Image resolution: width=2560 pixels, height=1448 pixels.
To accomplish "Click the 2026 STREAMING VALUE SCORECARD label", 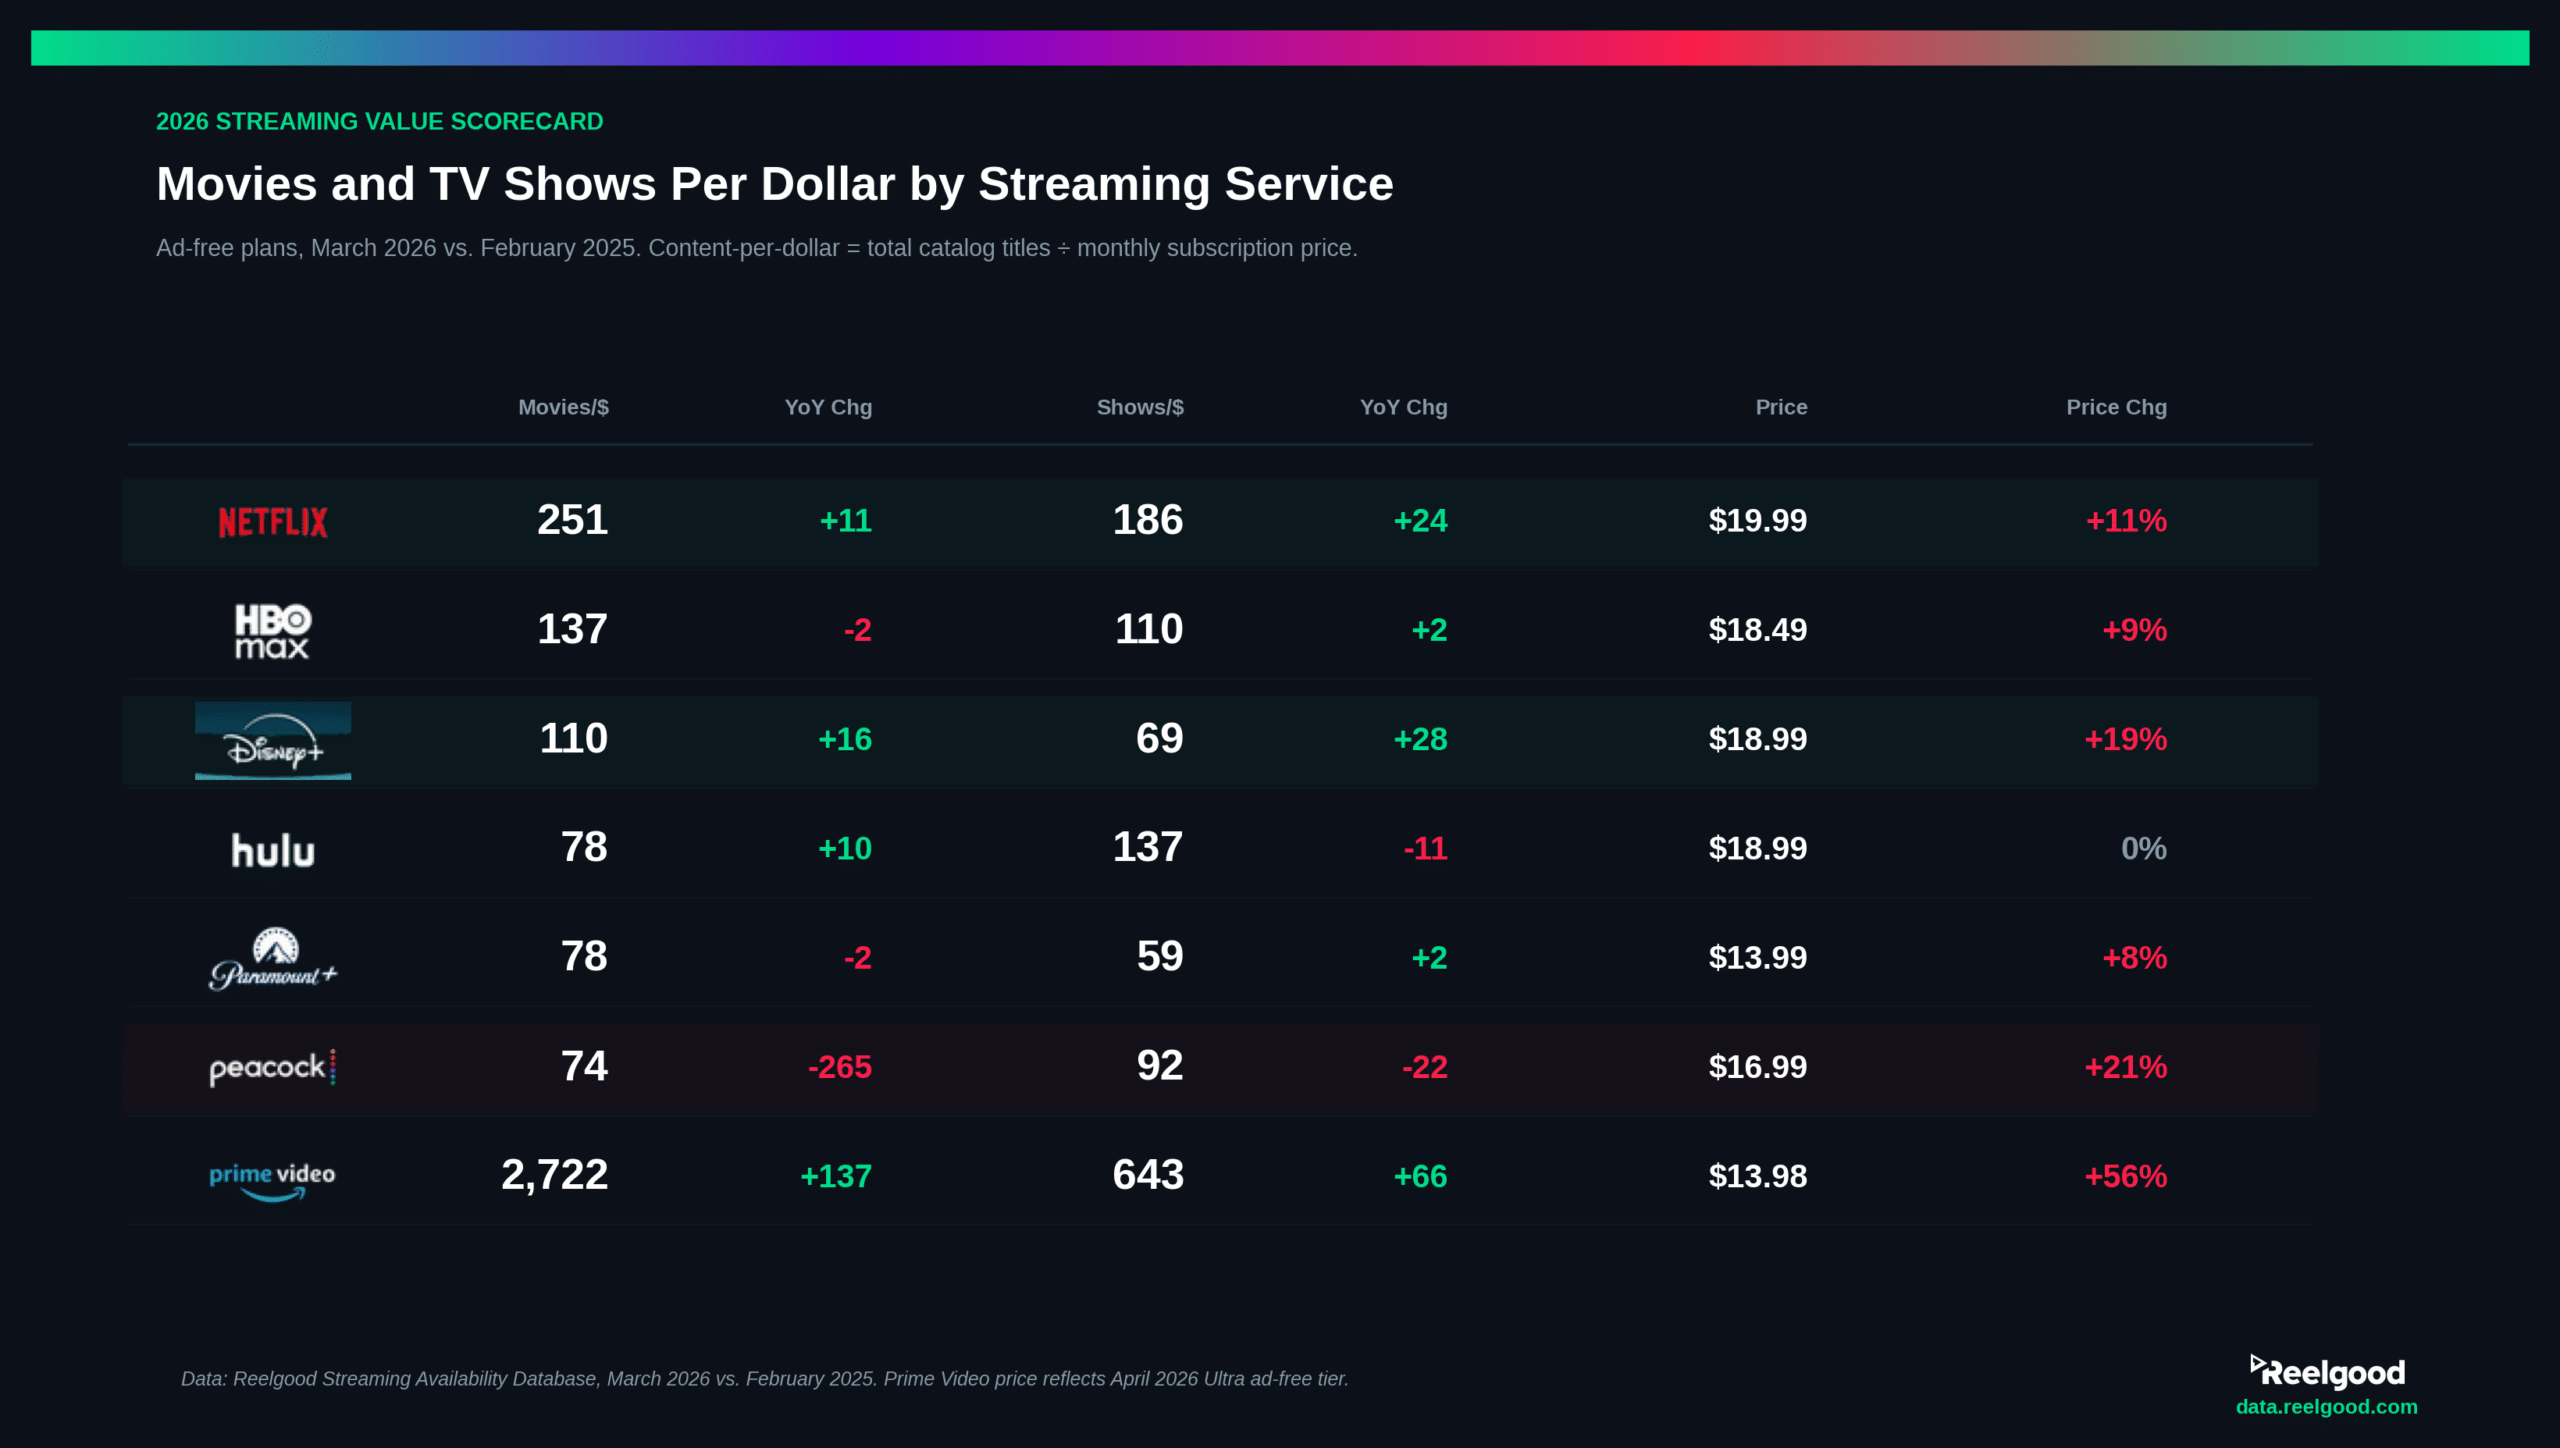I will (x=380, y=122).
